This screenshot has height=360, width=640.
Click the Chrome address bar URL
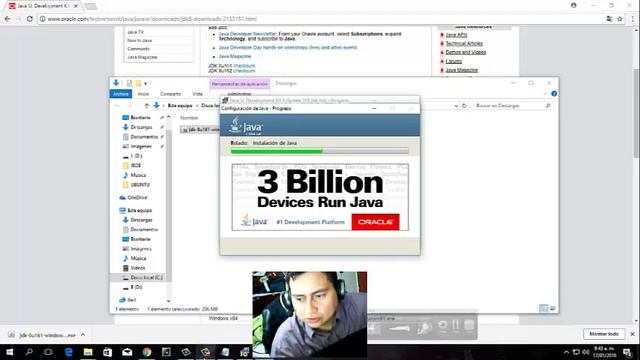tap(152, 19)
